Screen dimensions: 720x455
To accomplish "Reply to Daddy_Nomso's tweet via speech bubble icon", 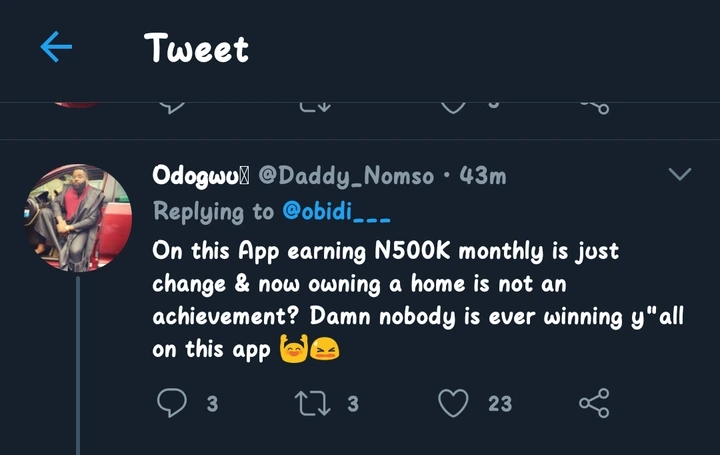I will point(171,403).
